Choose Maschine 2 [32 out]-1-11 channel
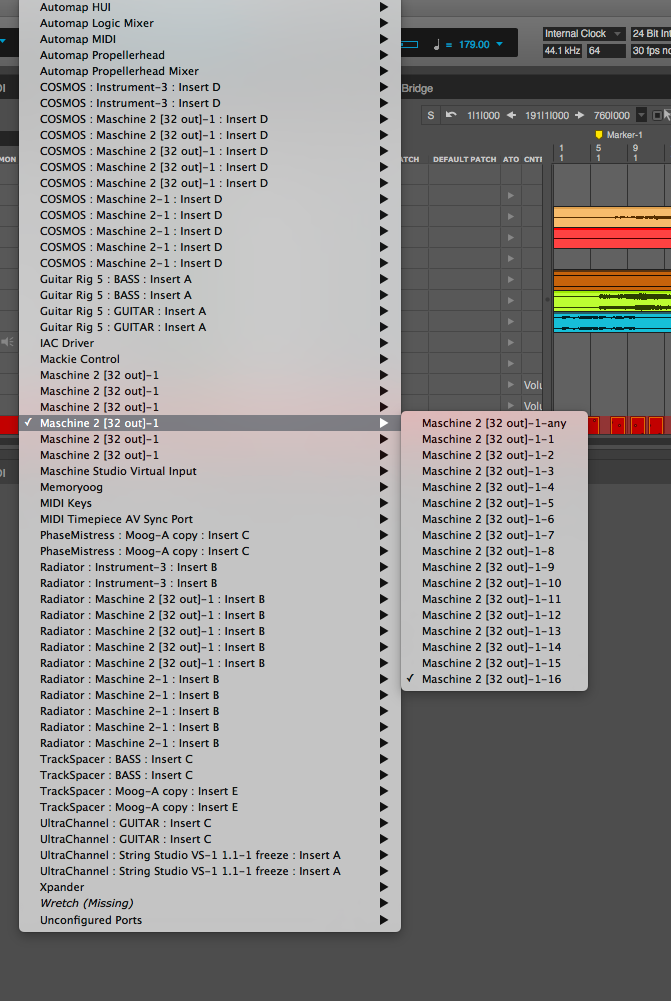 pyautogui.click(x=494, y=599)
